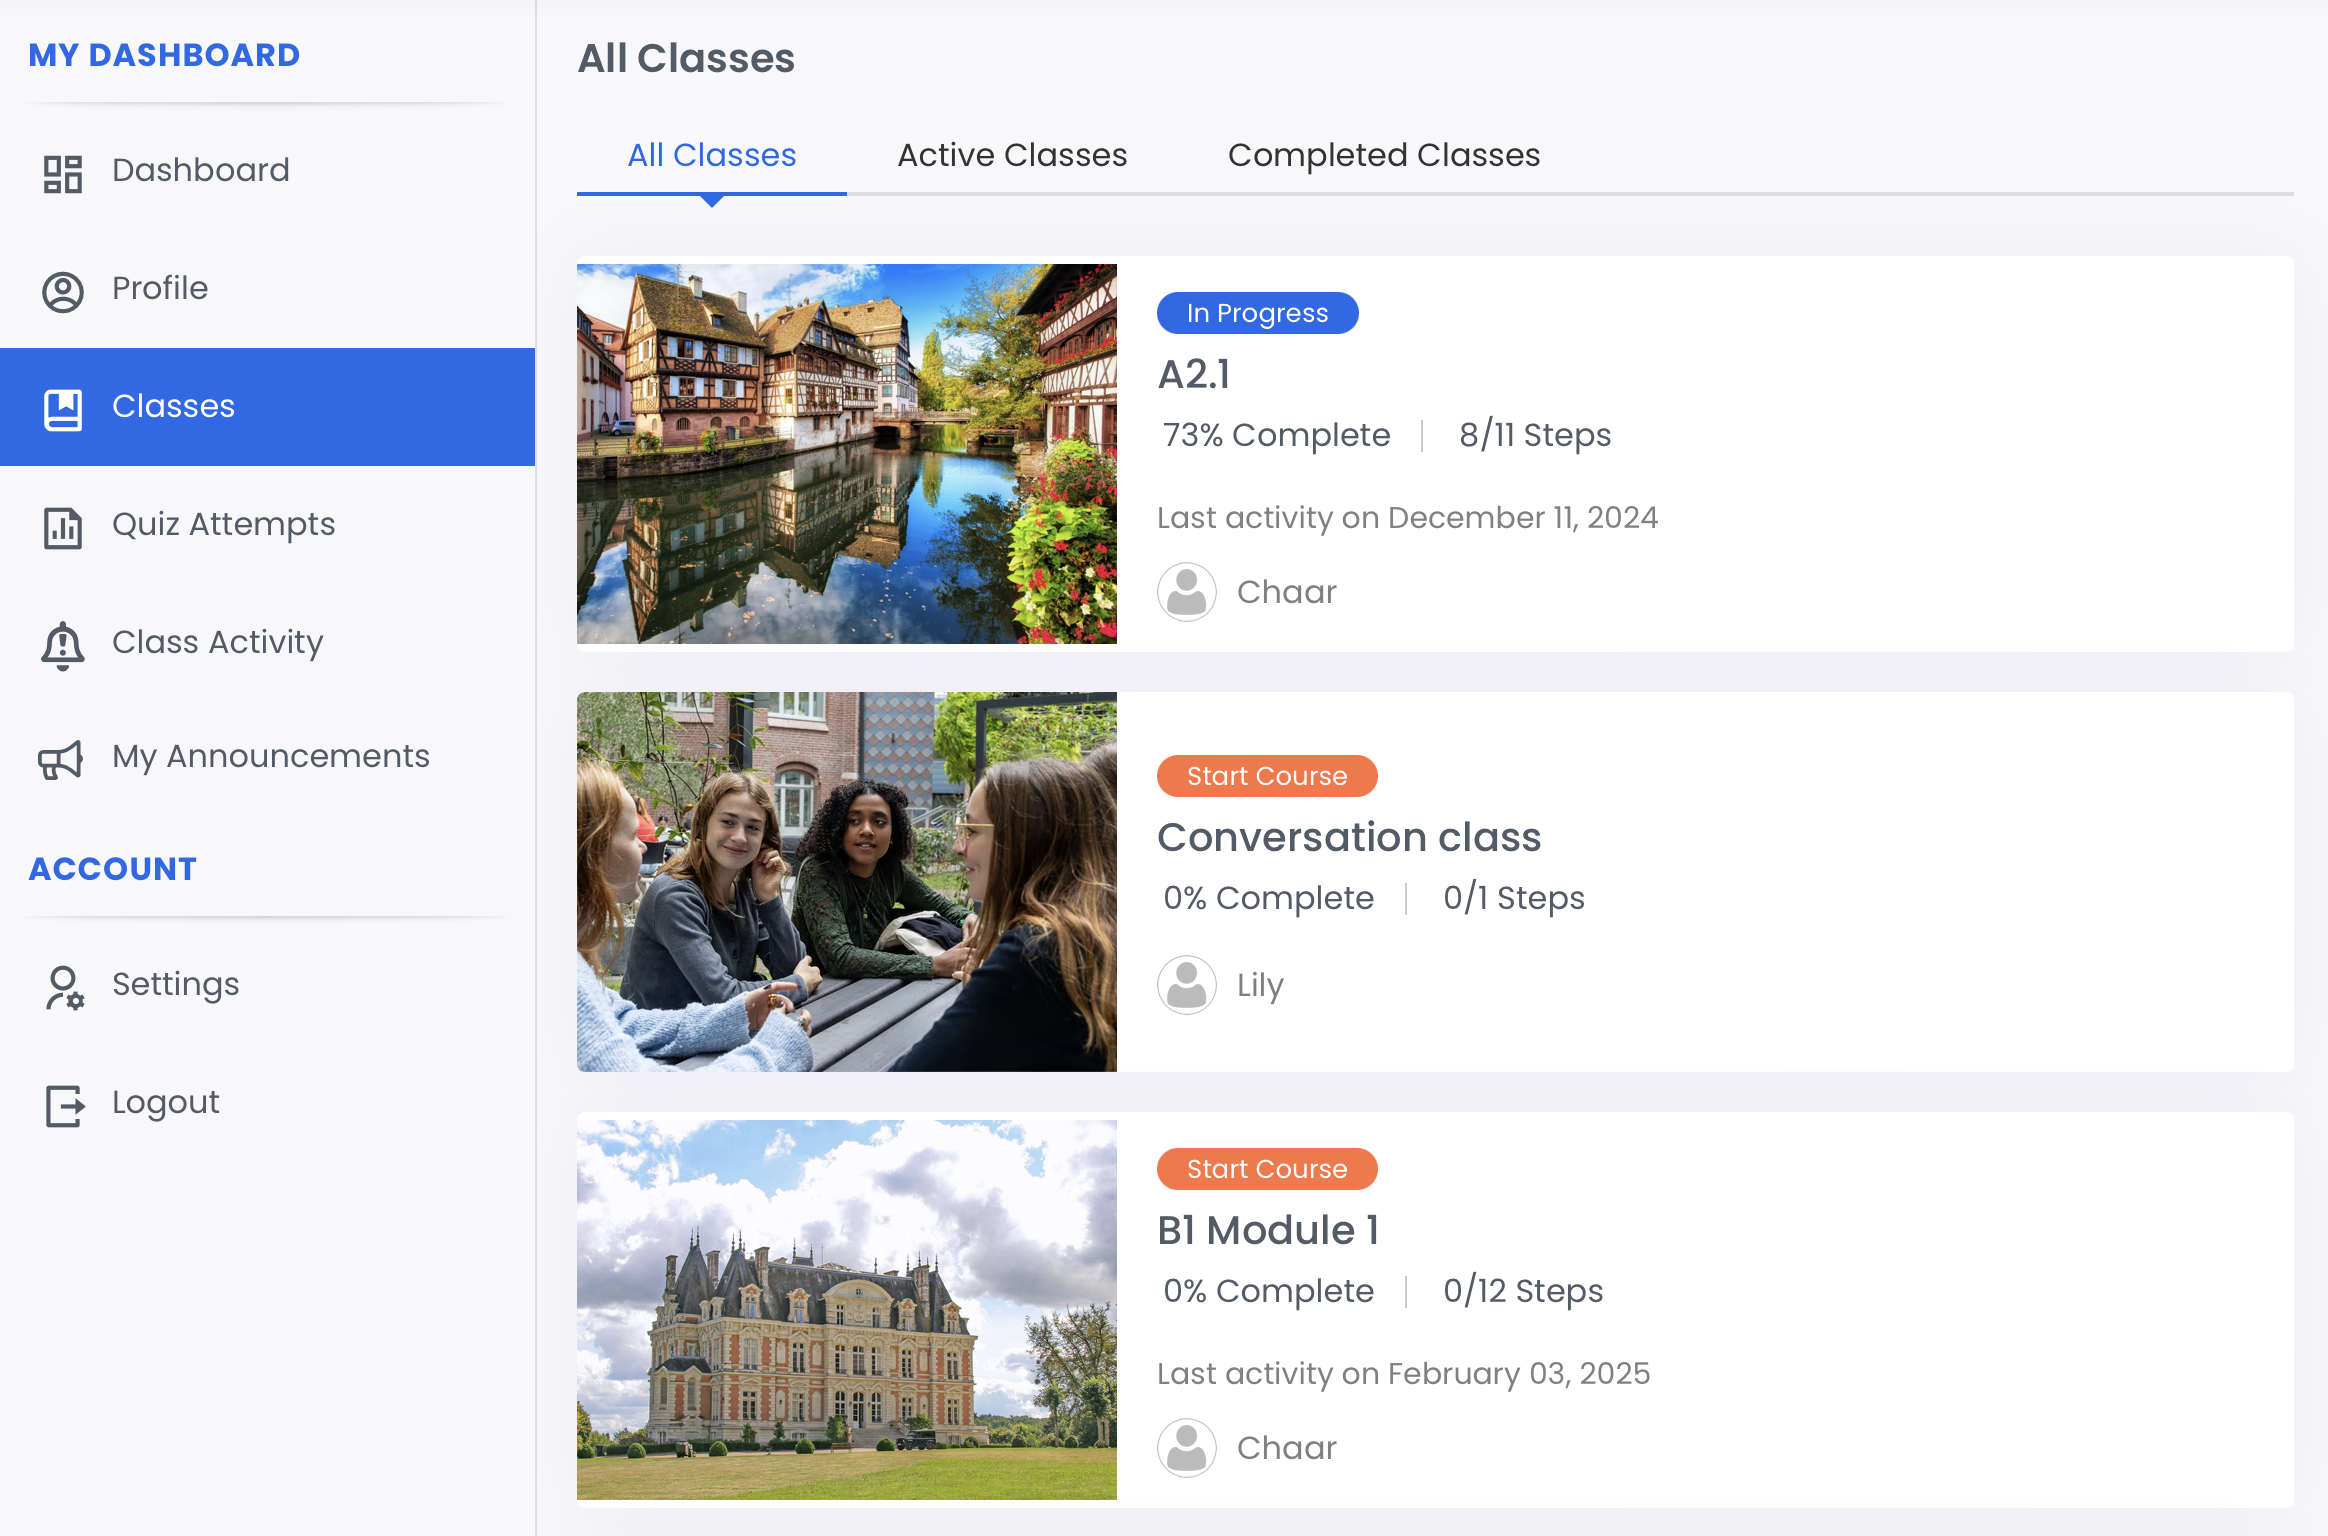This screenshot has width=2328, height=1536.
Task: Switch to the Active Classes tab
Action: coord(1012,155)
